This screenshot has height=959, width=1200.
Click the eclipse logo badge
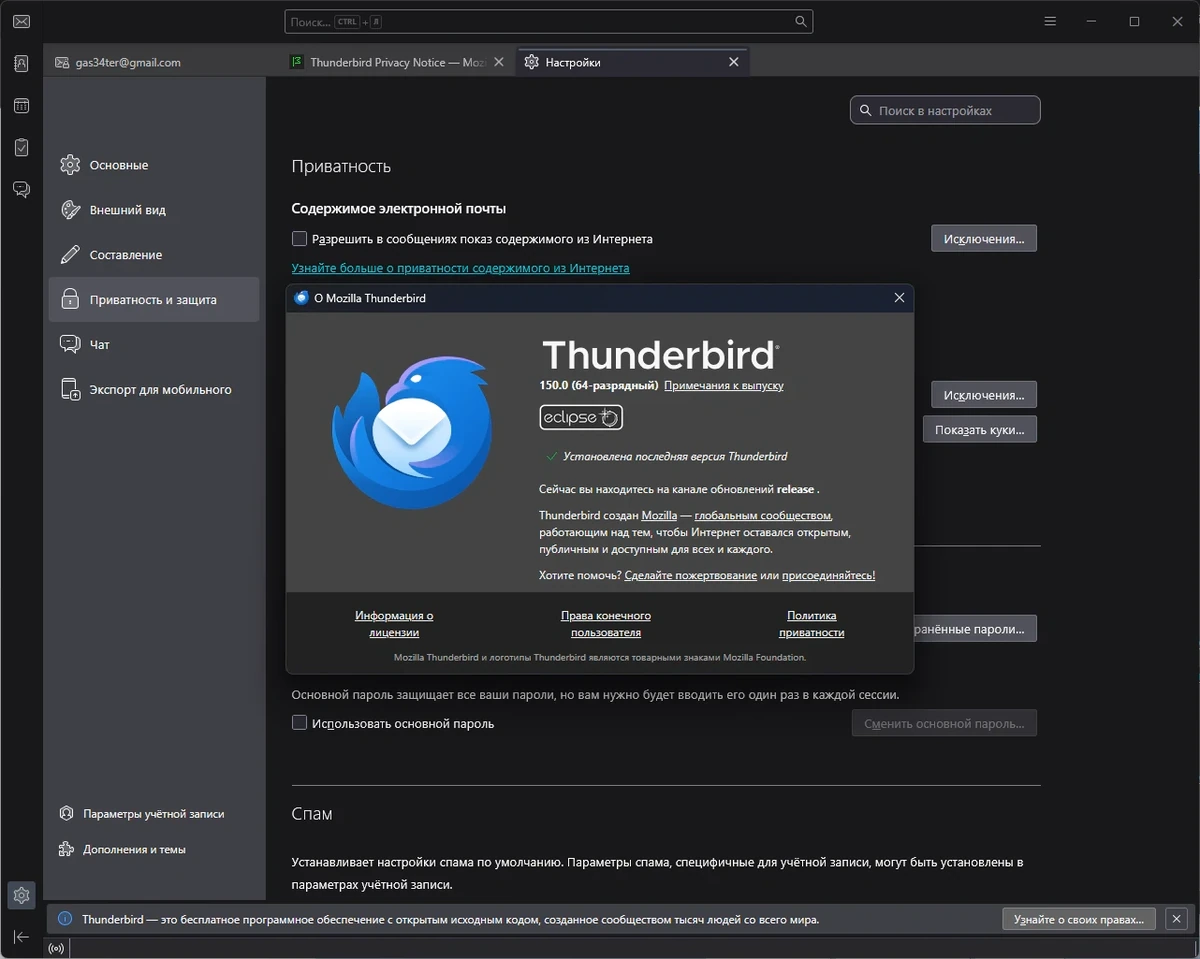tap(581, 417)
